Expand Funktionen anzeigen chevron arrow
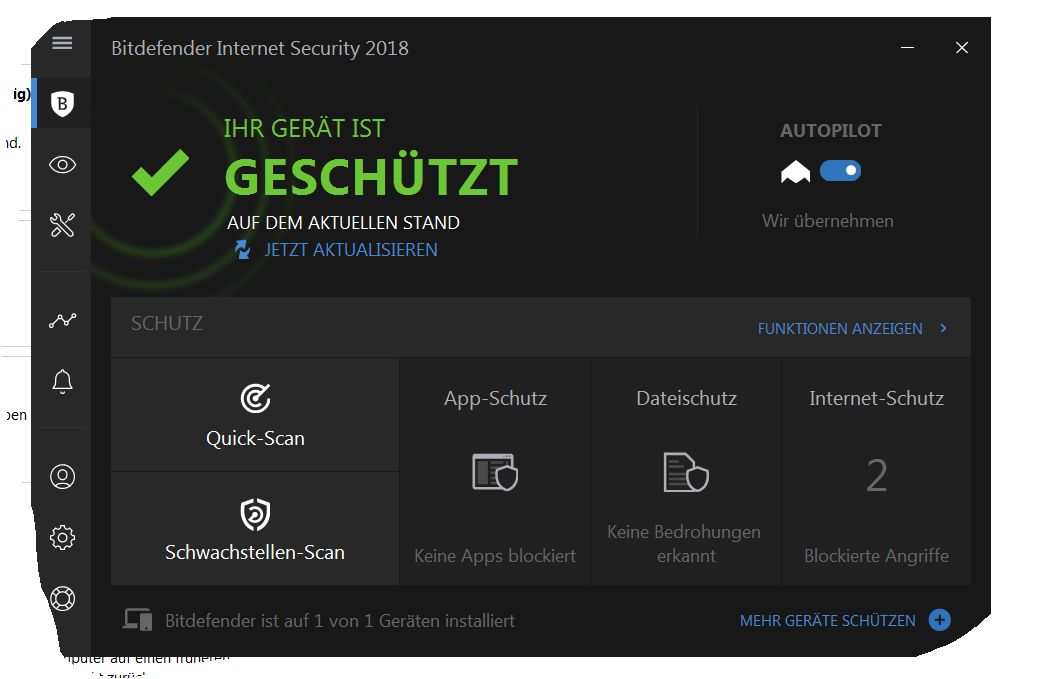 pyautogui.click(x=943, y=328)
